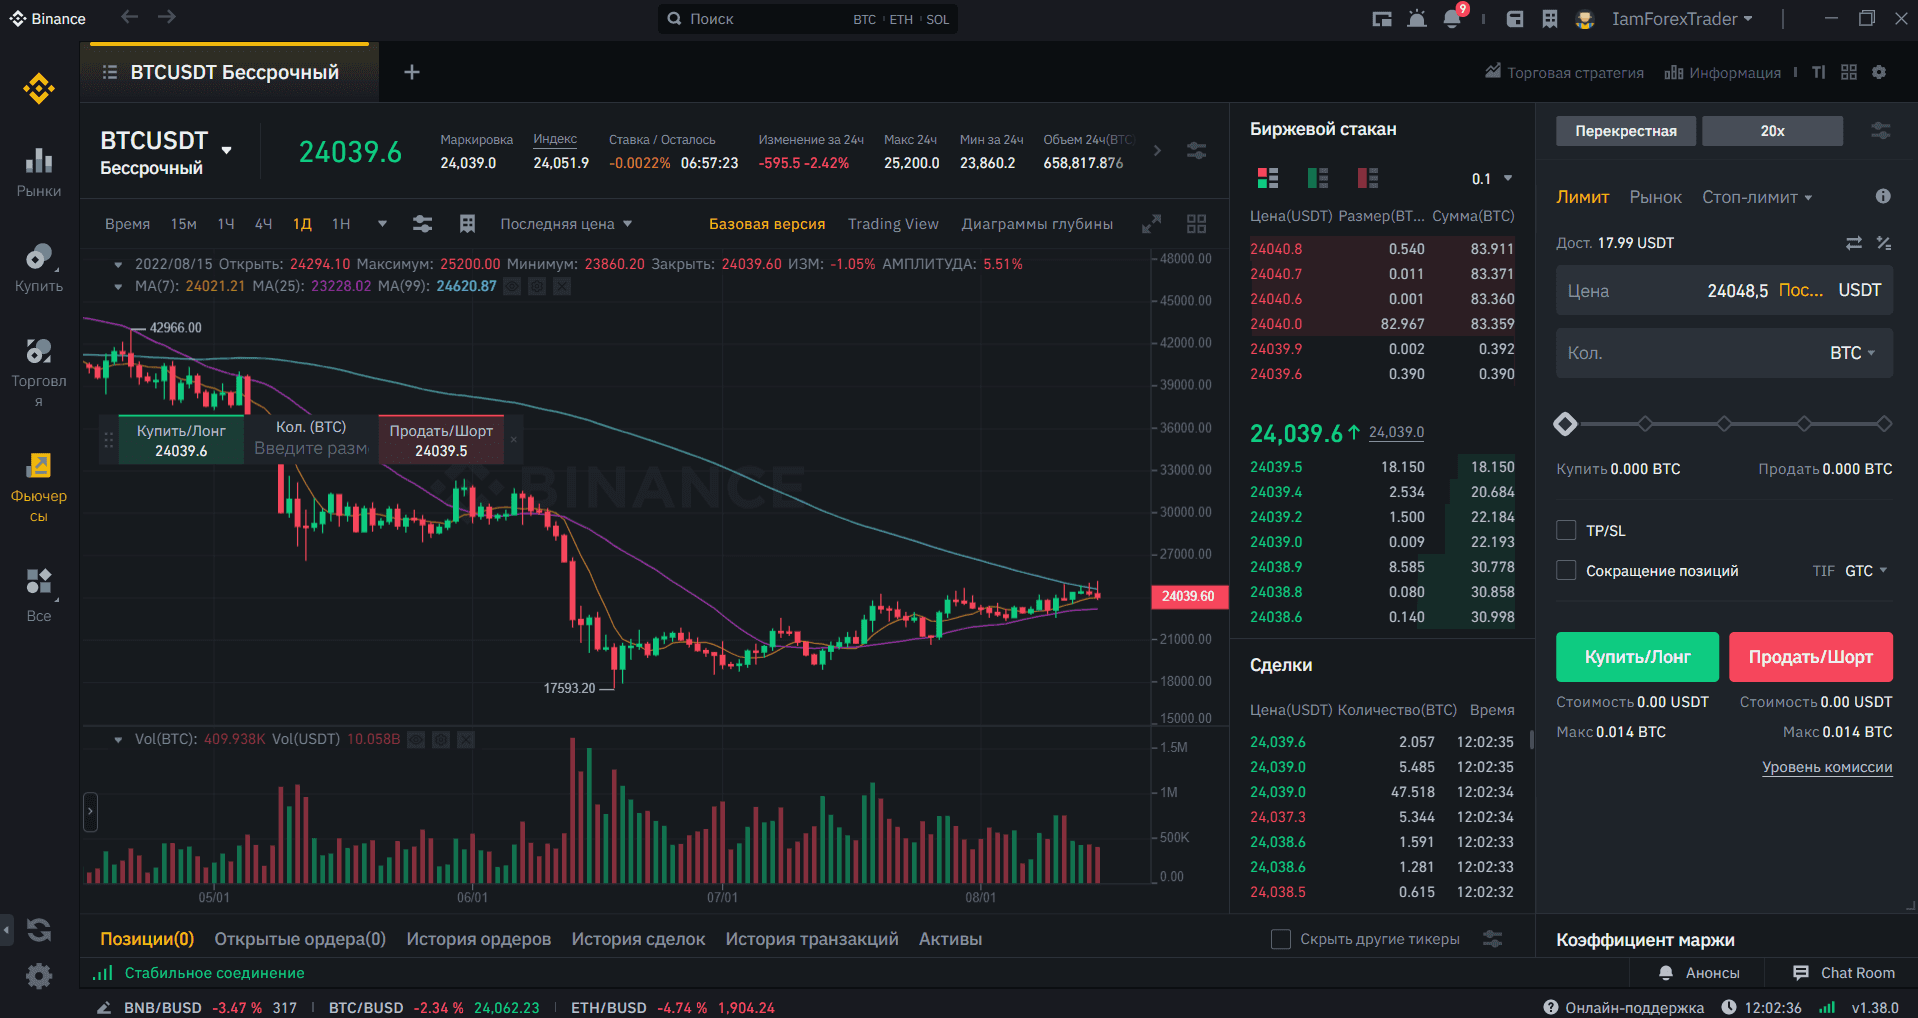The width and height of the screenshot is (1918, 1018).
Task: Expand chart to fullscreen
Action: [x=1152, y=224]
